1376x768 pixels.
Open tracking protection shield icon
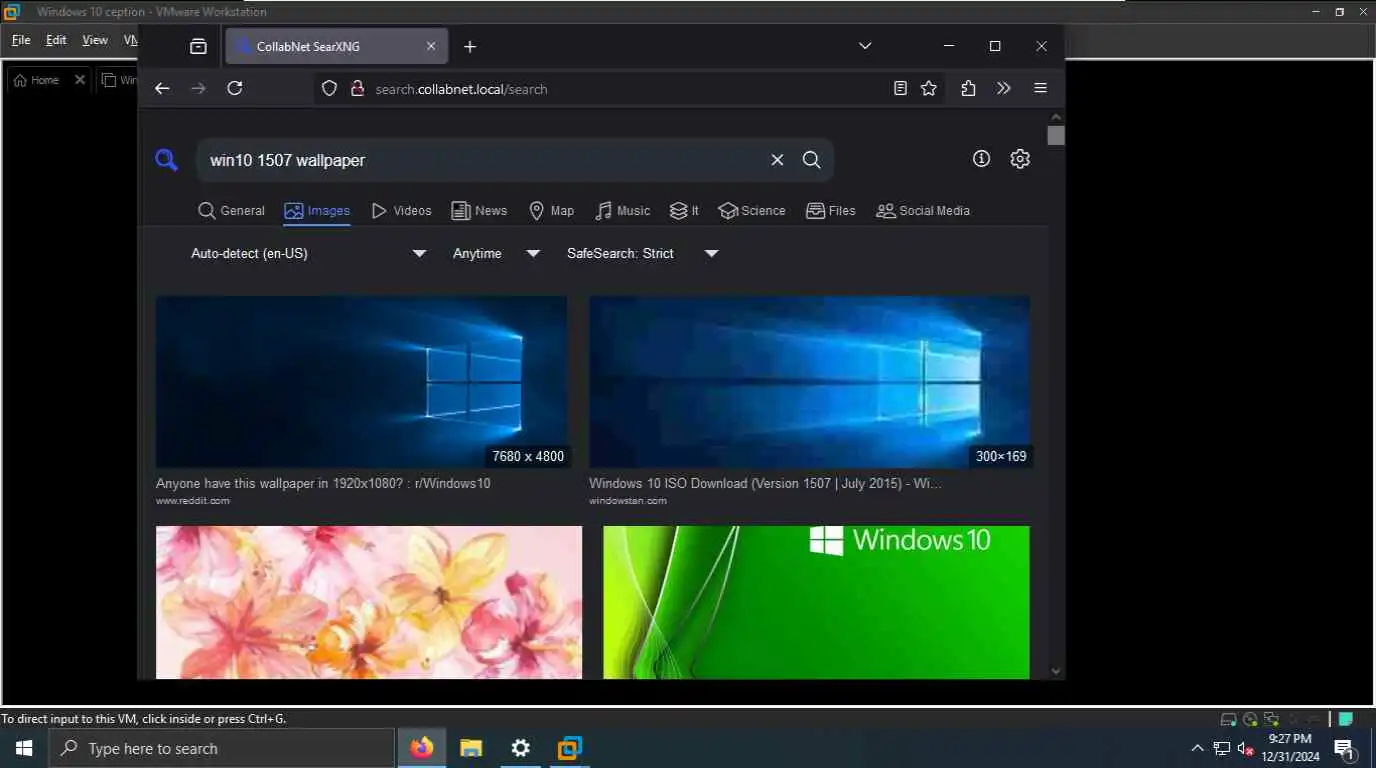point(329,88)
